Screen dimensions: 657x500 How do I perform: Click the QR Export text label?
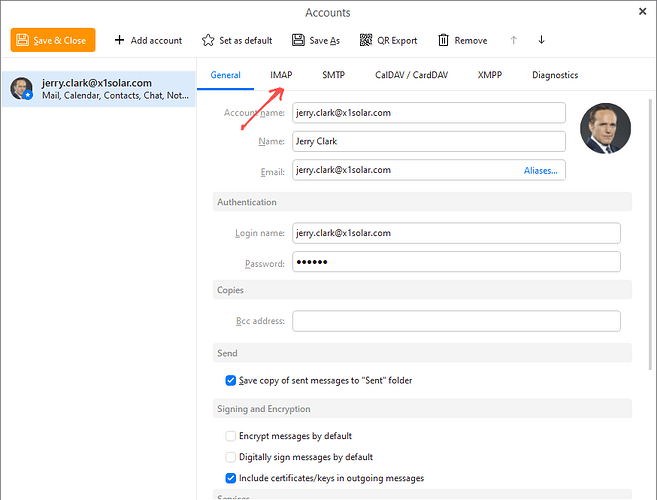pos(397,41)
